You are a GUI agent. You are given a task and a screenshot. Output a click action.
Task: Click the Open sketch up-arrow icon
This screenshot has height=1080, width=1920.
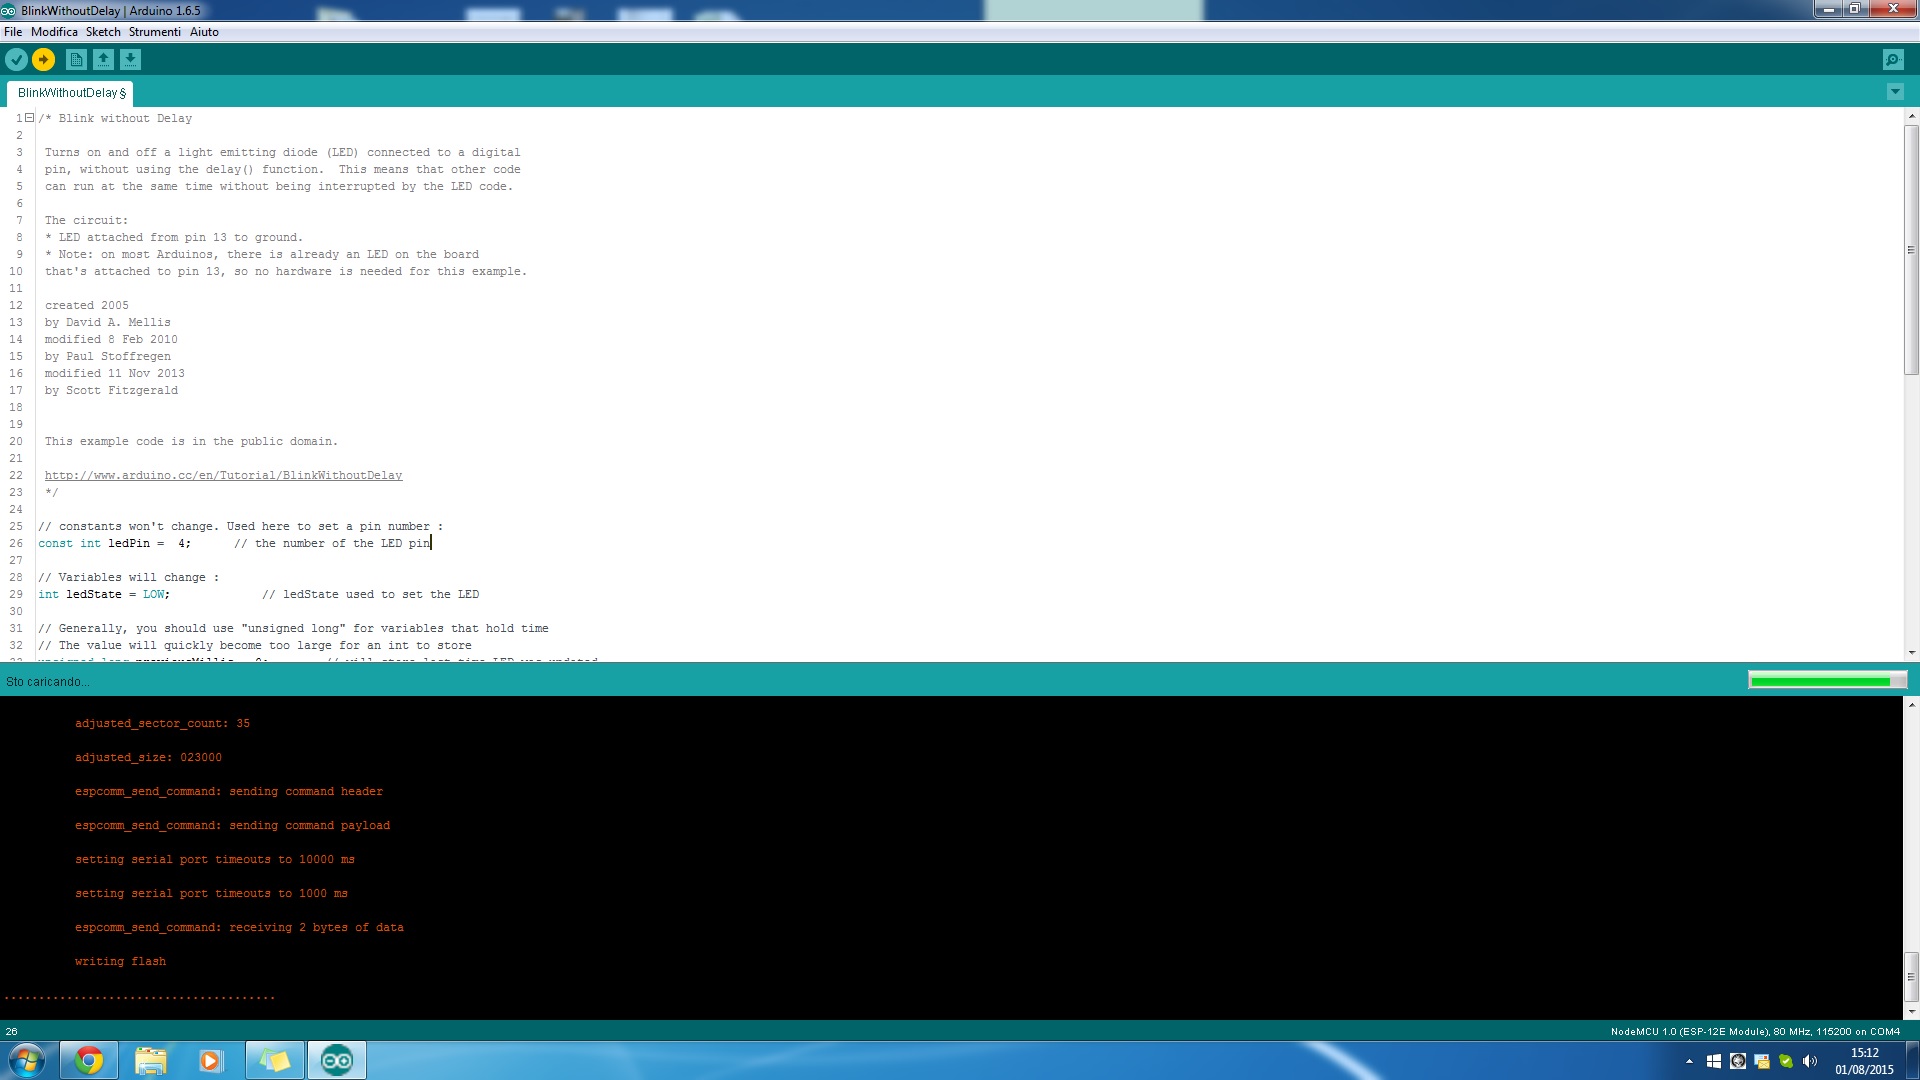point(103,60)
